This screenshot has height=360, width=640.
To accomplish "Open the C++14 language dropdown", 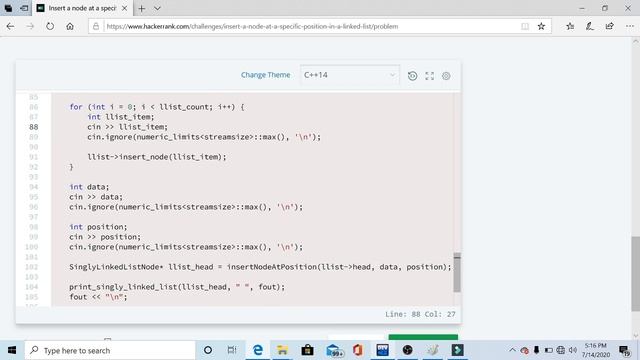I will click(349, 75).
